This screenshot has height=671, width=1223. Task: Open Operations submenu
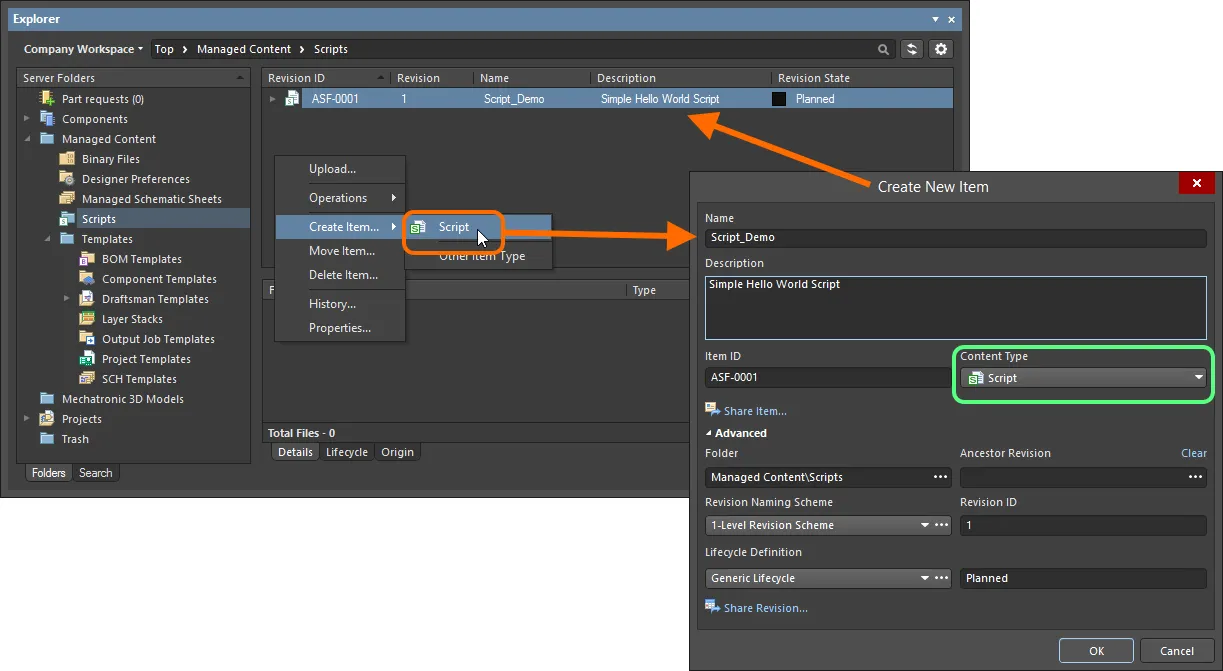[x=340, y=198]
